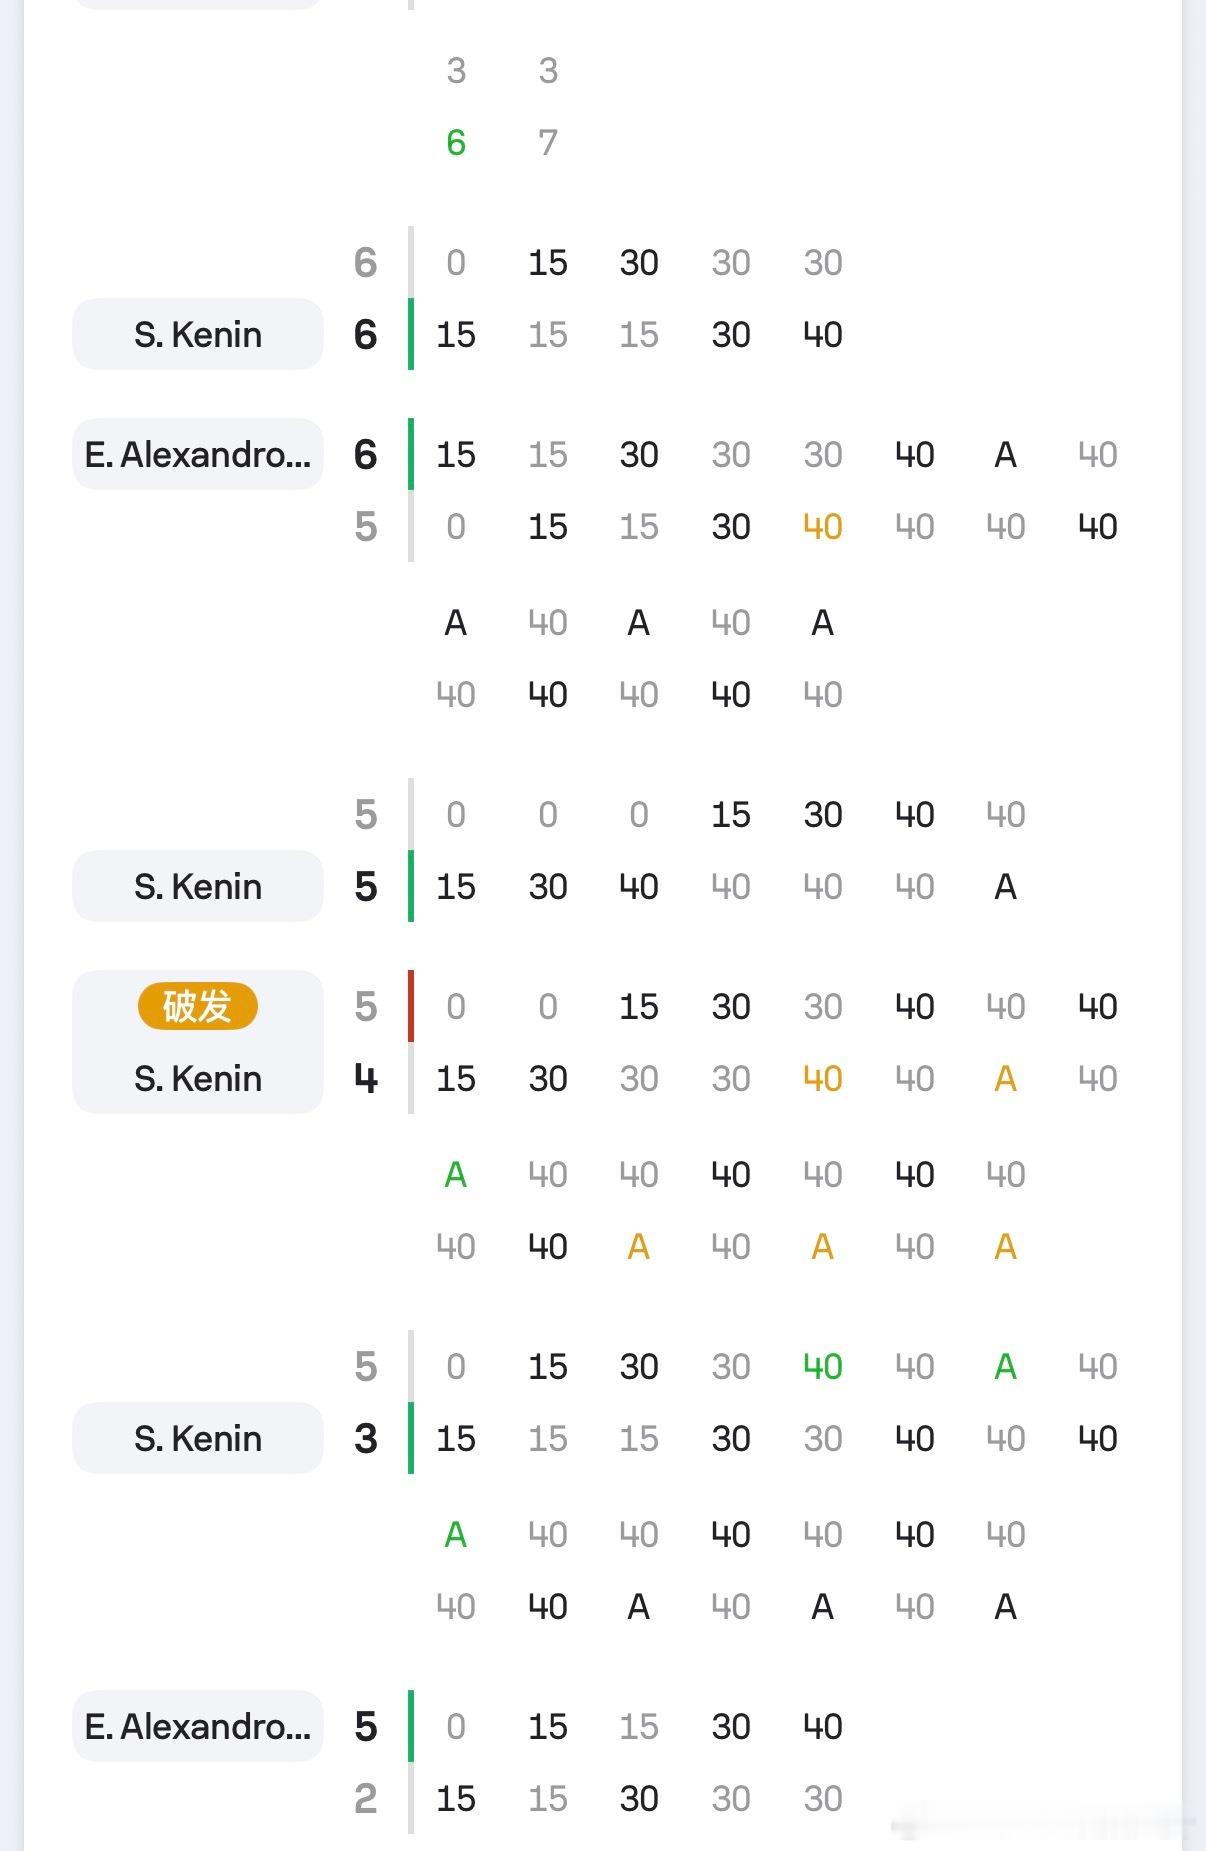Click the gray 7 beside the green 6

click(548, 143)
